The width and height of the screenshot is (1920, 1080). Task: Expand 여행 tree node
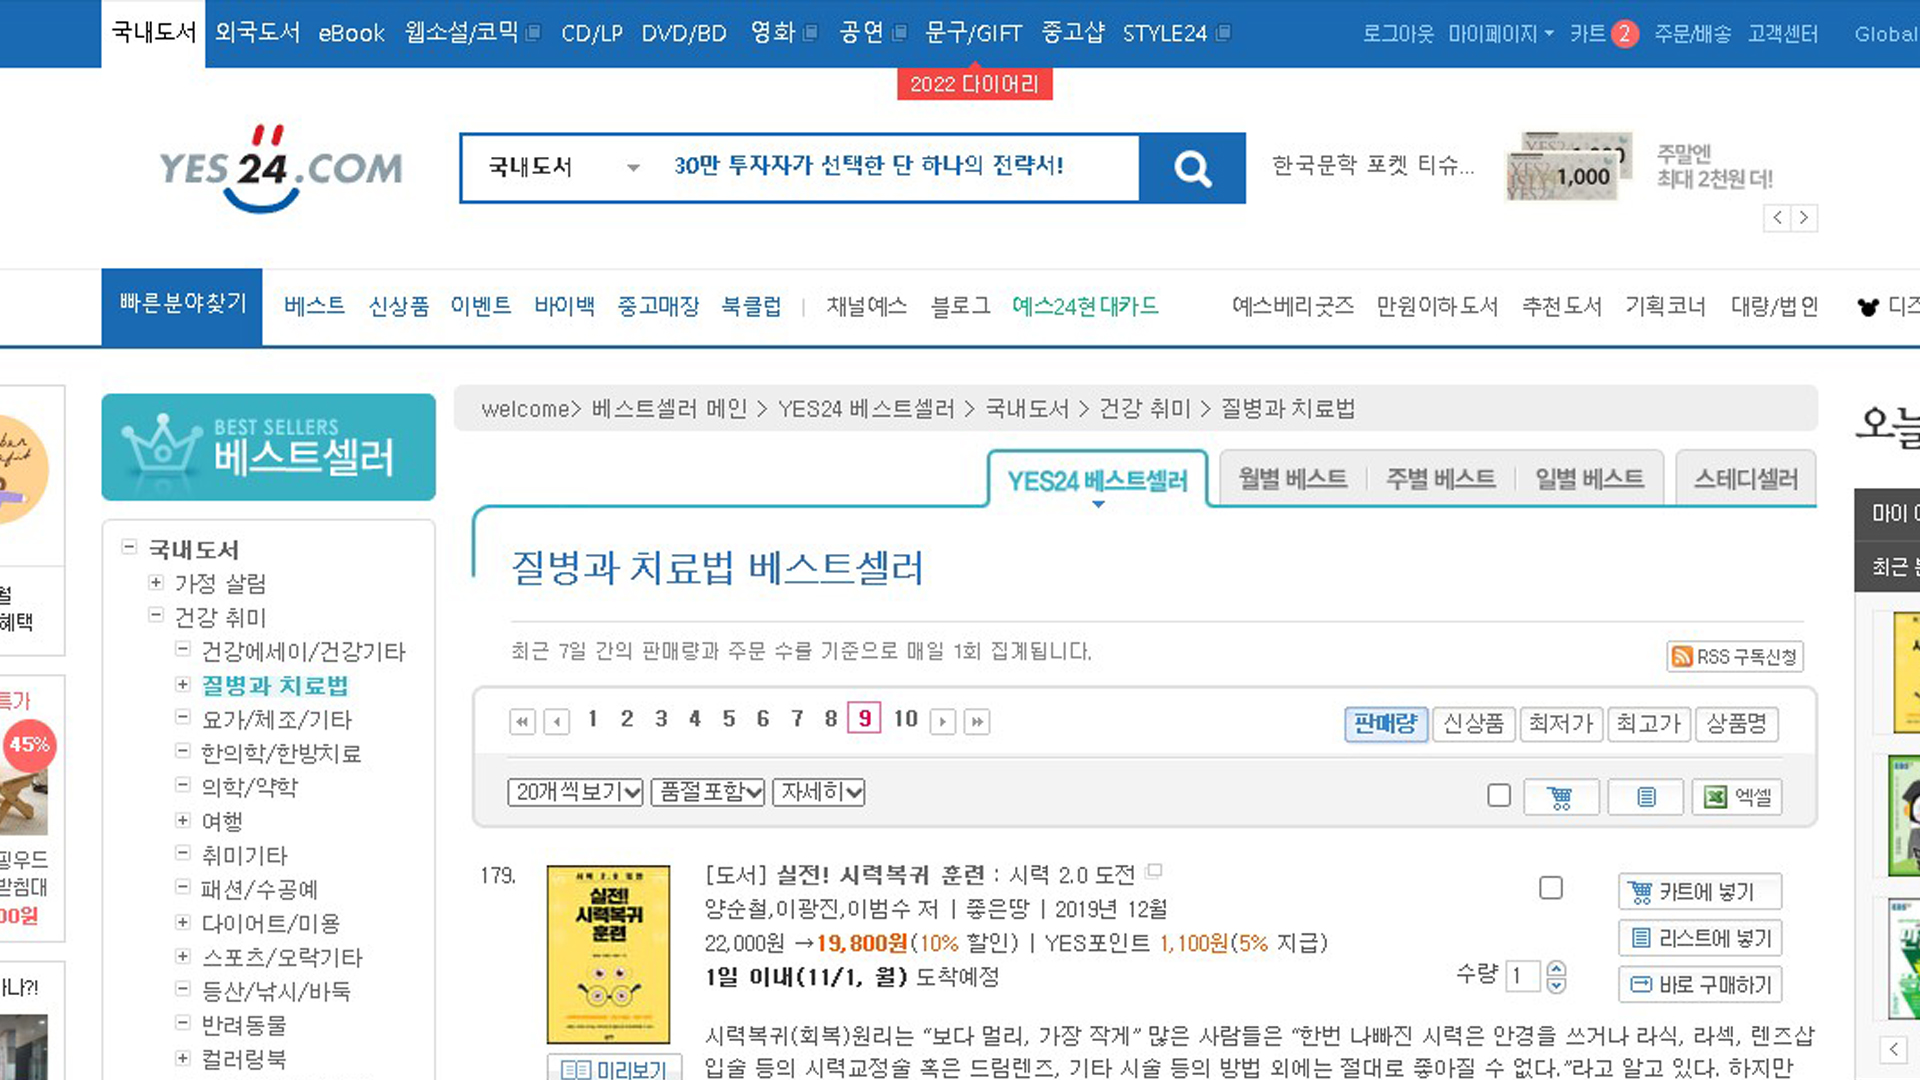click(x=183, y=820)
